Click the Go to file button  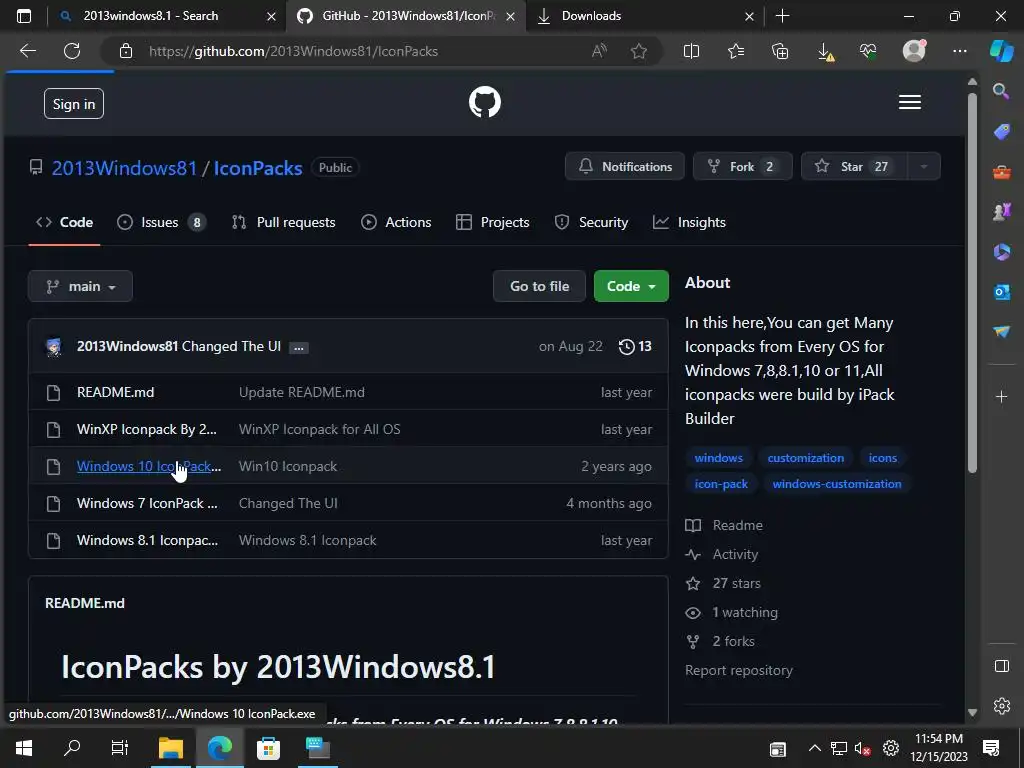click(x=539, y=286)
